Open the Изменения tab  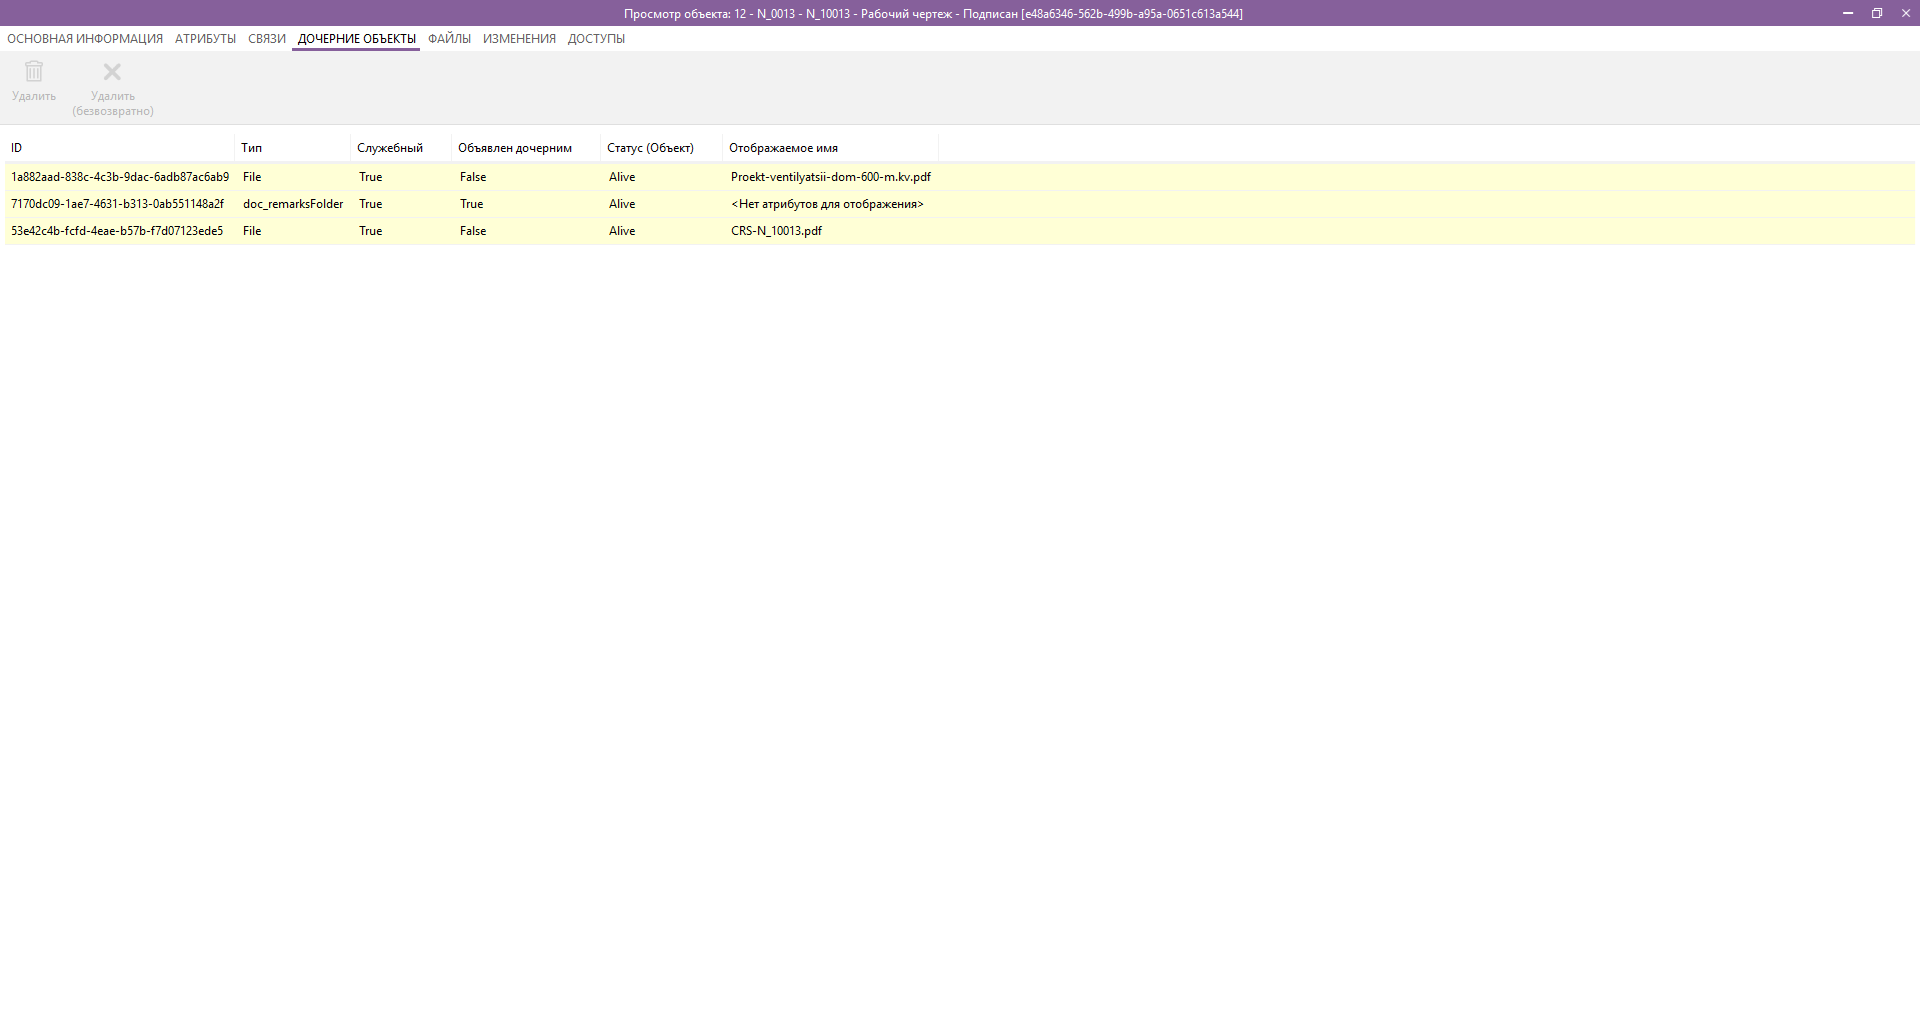tap(519, 39)
